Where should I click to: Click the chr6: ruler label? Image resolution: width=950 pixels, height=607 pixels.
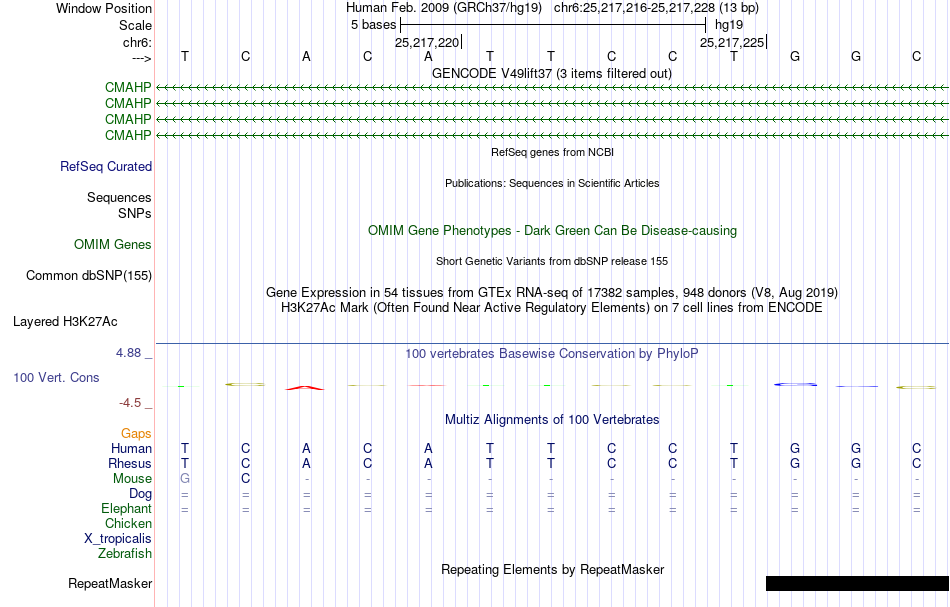tap(137, 42)
